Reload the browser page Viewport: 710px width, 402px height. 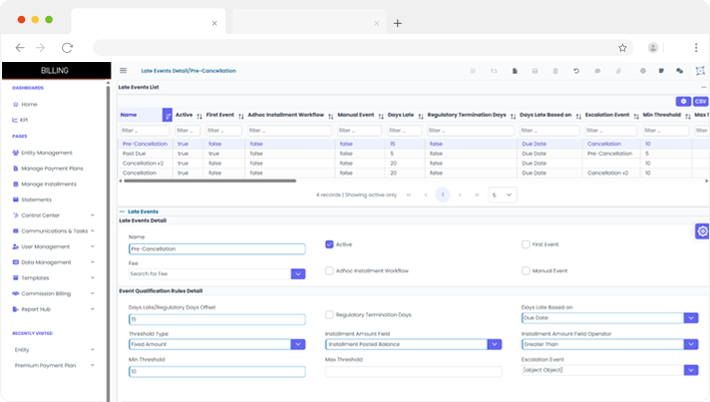67,48
